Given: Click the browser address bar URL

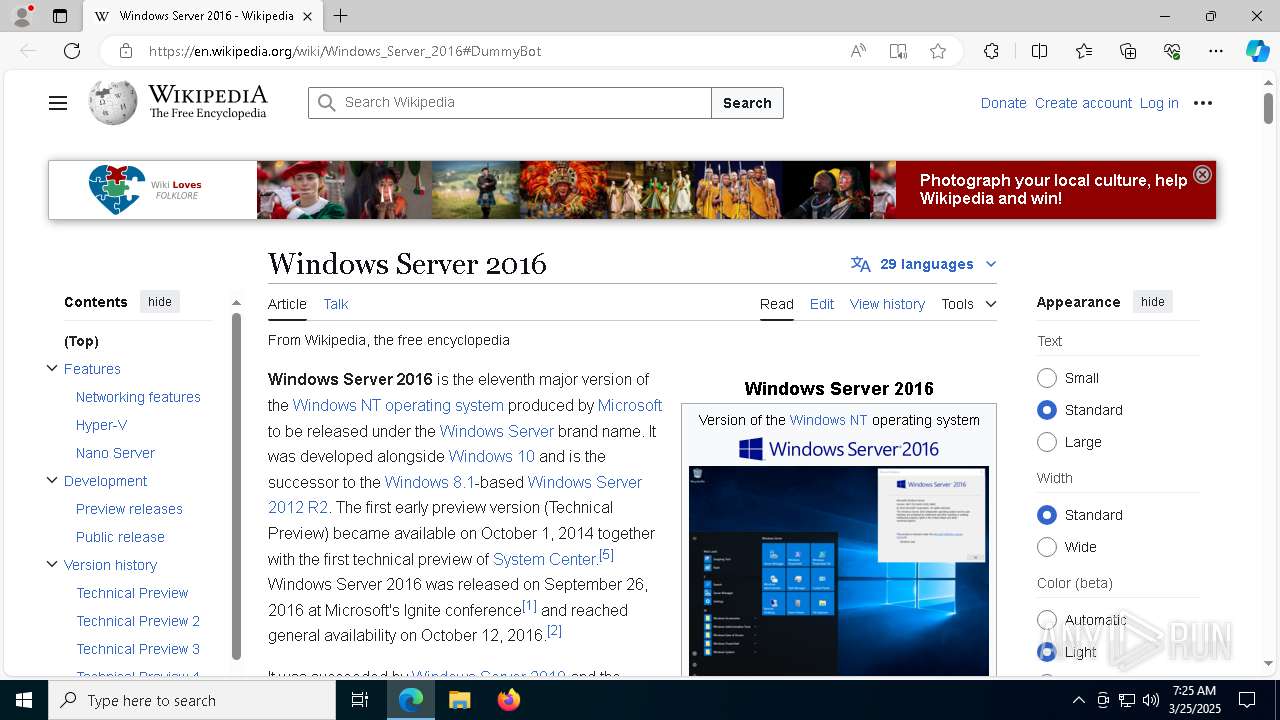Looking at the screenshot, I should (345, 51).
